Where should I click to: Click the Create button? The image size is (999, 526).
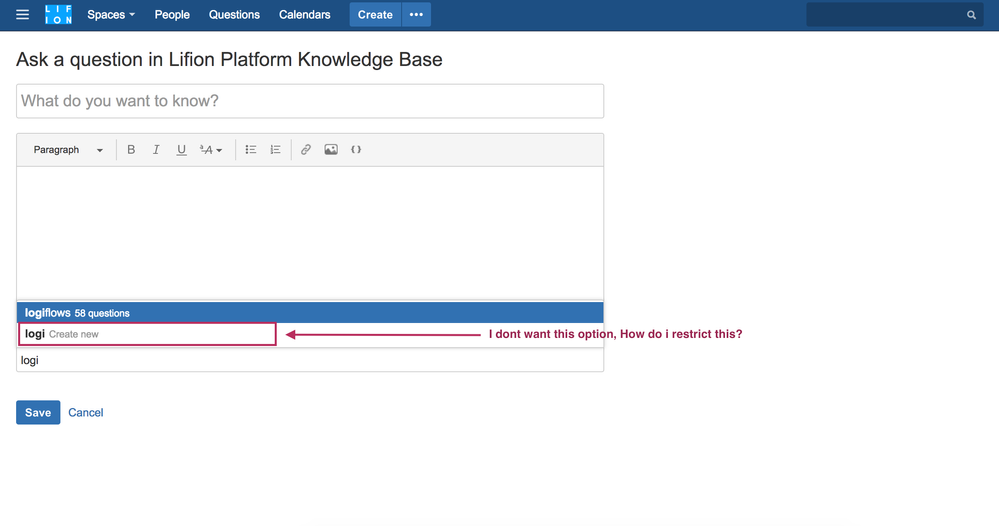coord(375,15)
